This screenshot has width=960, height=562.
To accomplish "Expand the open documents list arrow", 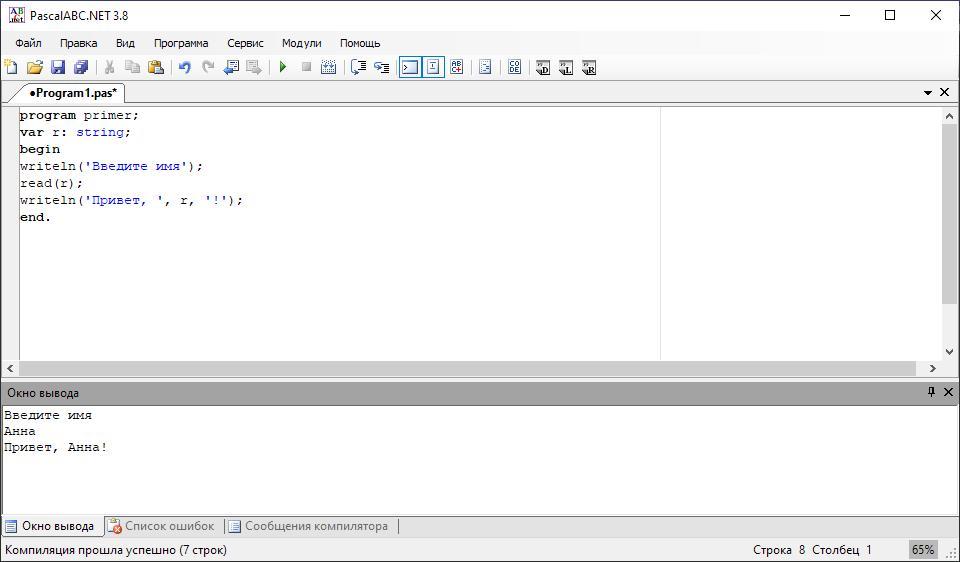I will [928, 92].
